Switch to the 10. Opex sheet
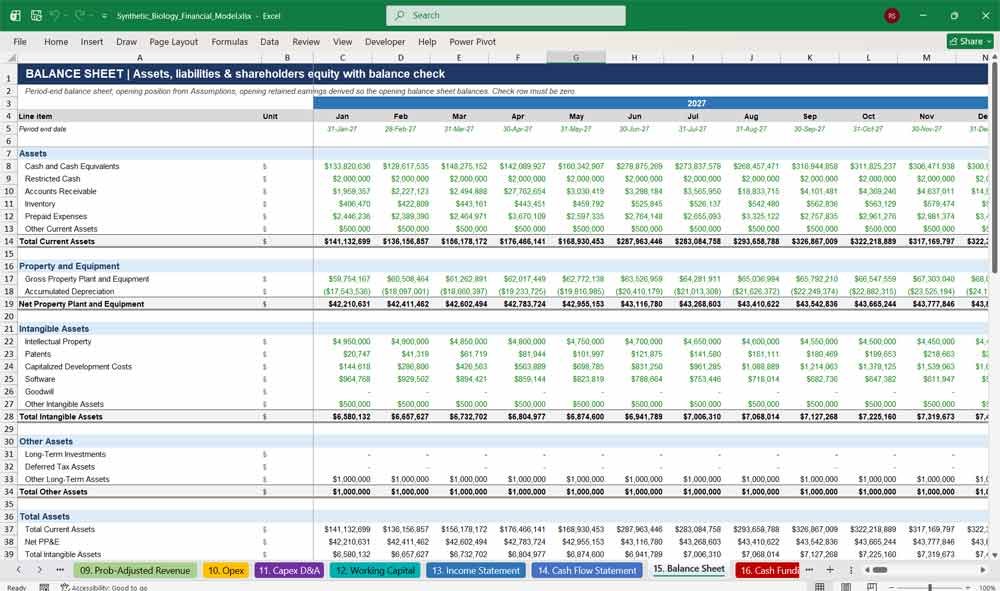The height and width of the screenshot is (591, 1000). coord(226,570)
